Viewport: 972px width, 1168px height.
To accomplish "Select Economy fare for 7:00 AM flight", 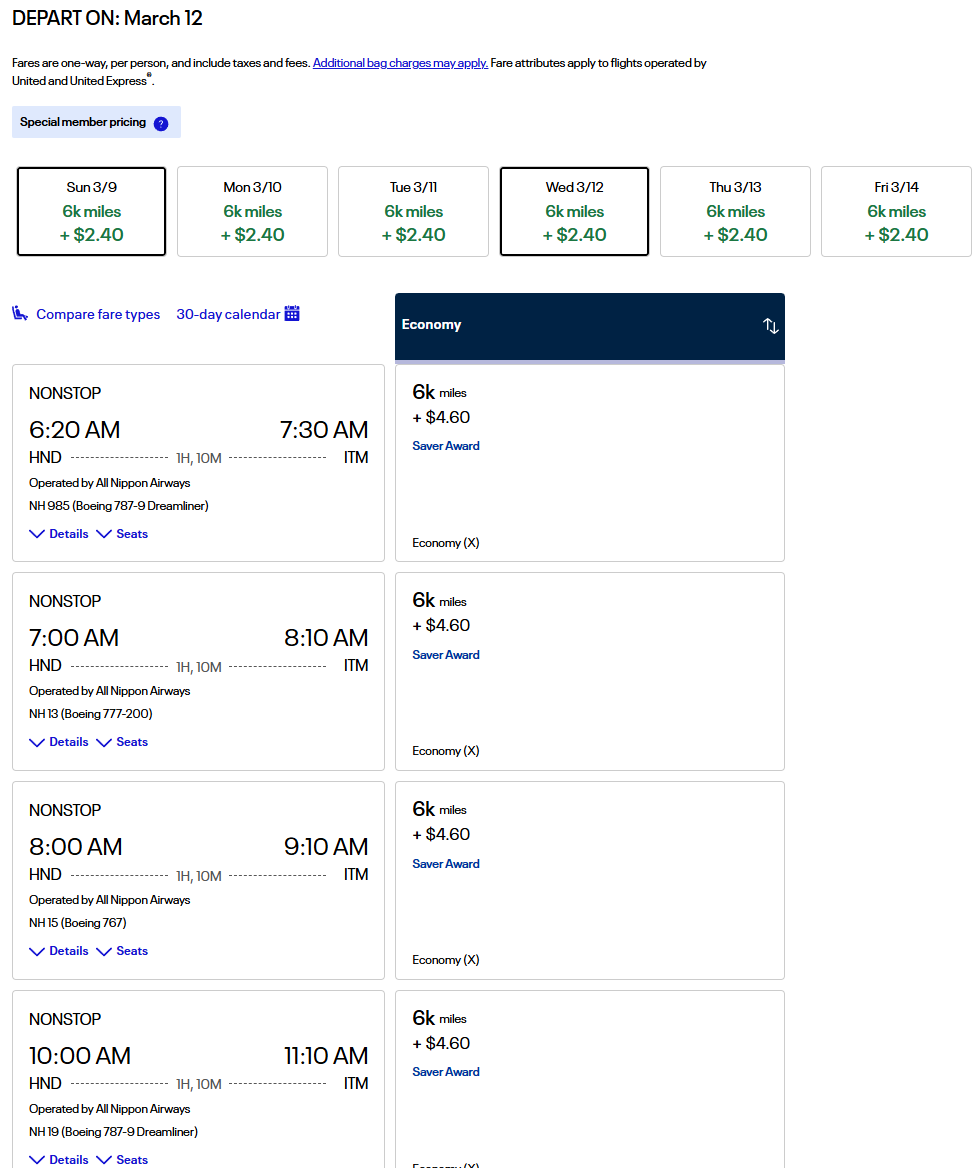I will tap(589, 671).
